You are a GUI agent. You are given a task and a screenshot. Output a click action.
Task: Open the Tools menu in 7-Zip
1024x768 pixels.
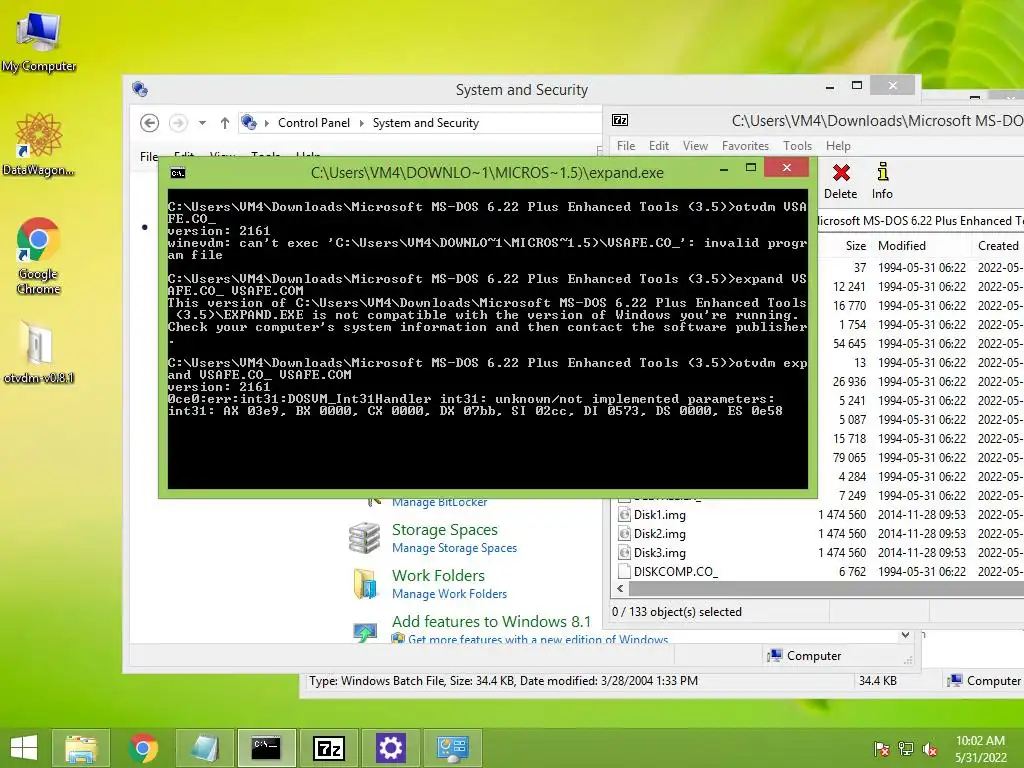pyautogui.click(x=797, y=146)
